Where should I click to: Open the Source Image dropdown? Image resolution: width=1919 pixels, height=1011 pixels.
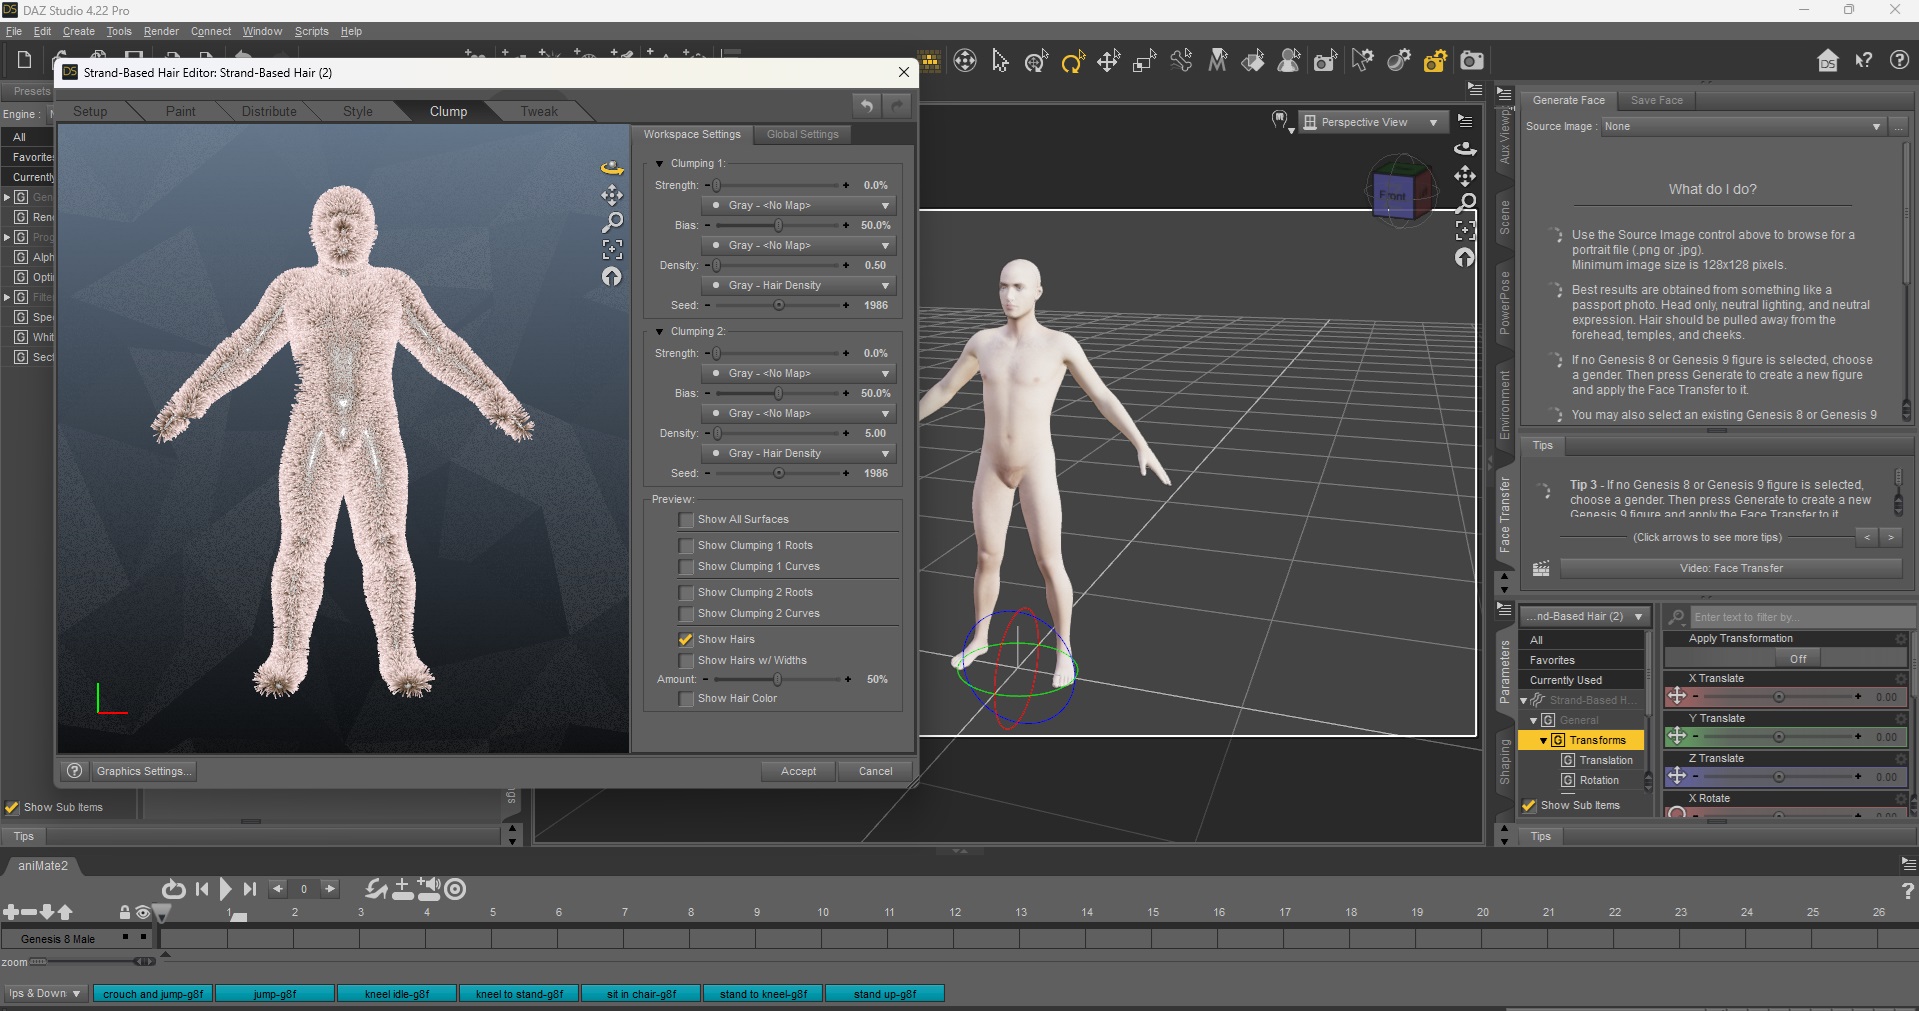coord(1743,126)
